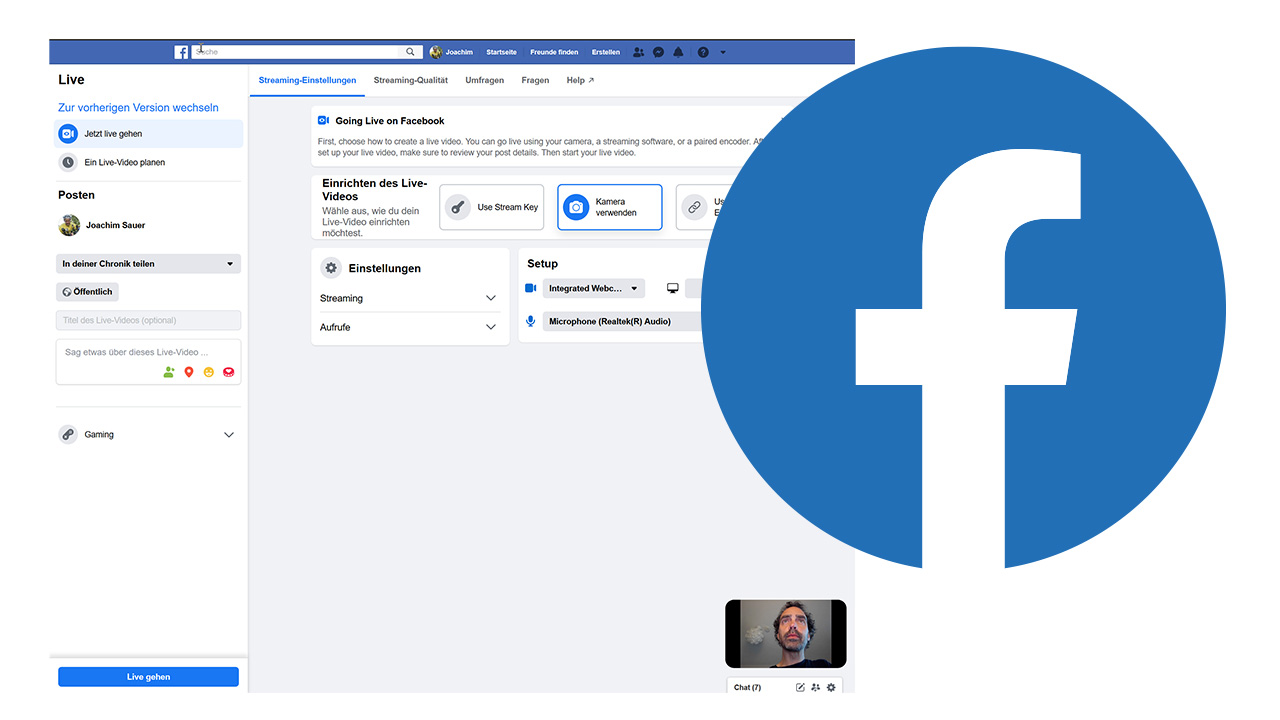The height and width of the screenshot is (720, 1280).
Task: Click Joachim's name in the top bar
Action: coord(459,52)
